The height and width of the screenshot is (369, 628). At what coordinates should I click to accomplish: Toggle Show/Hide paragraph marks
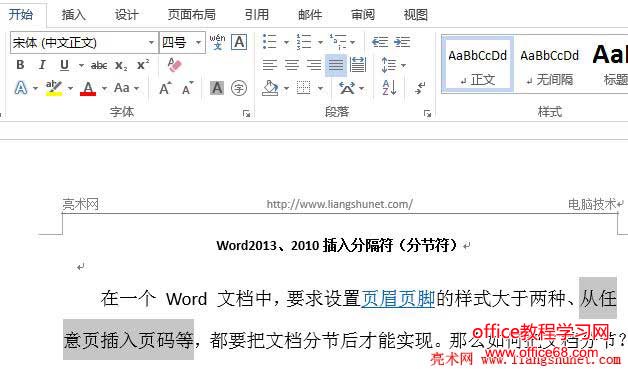click(421, 88)
